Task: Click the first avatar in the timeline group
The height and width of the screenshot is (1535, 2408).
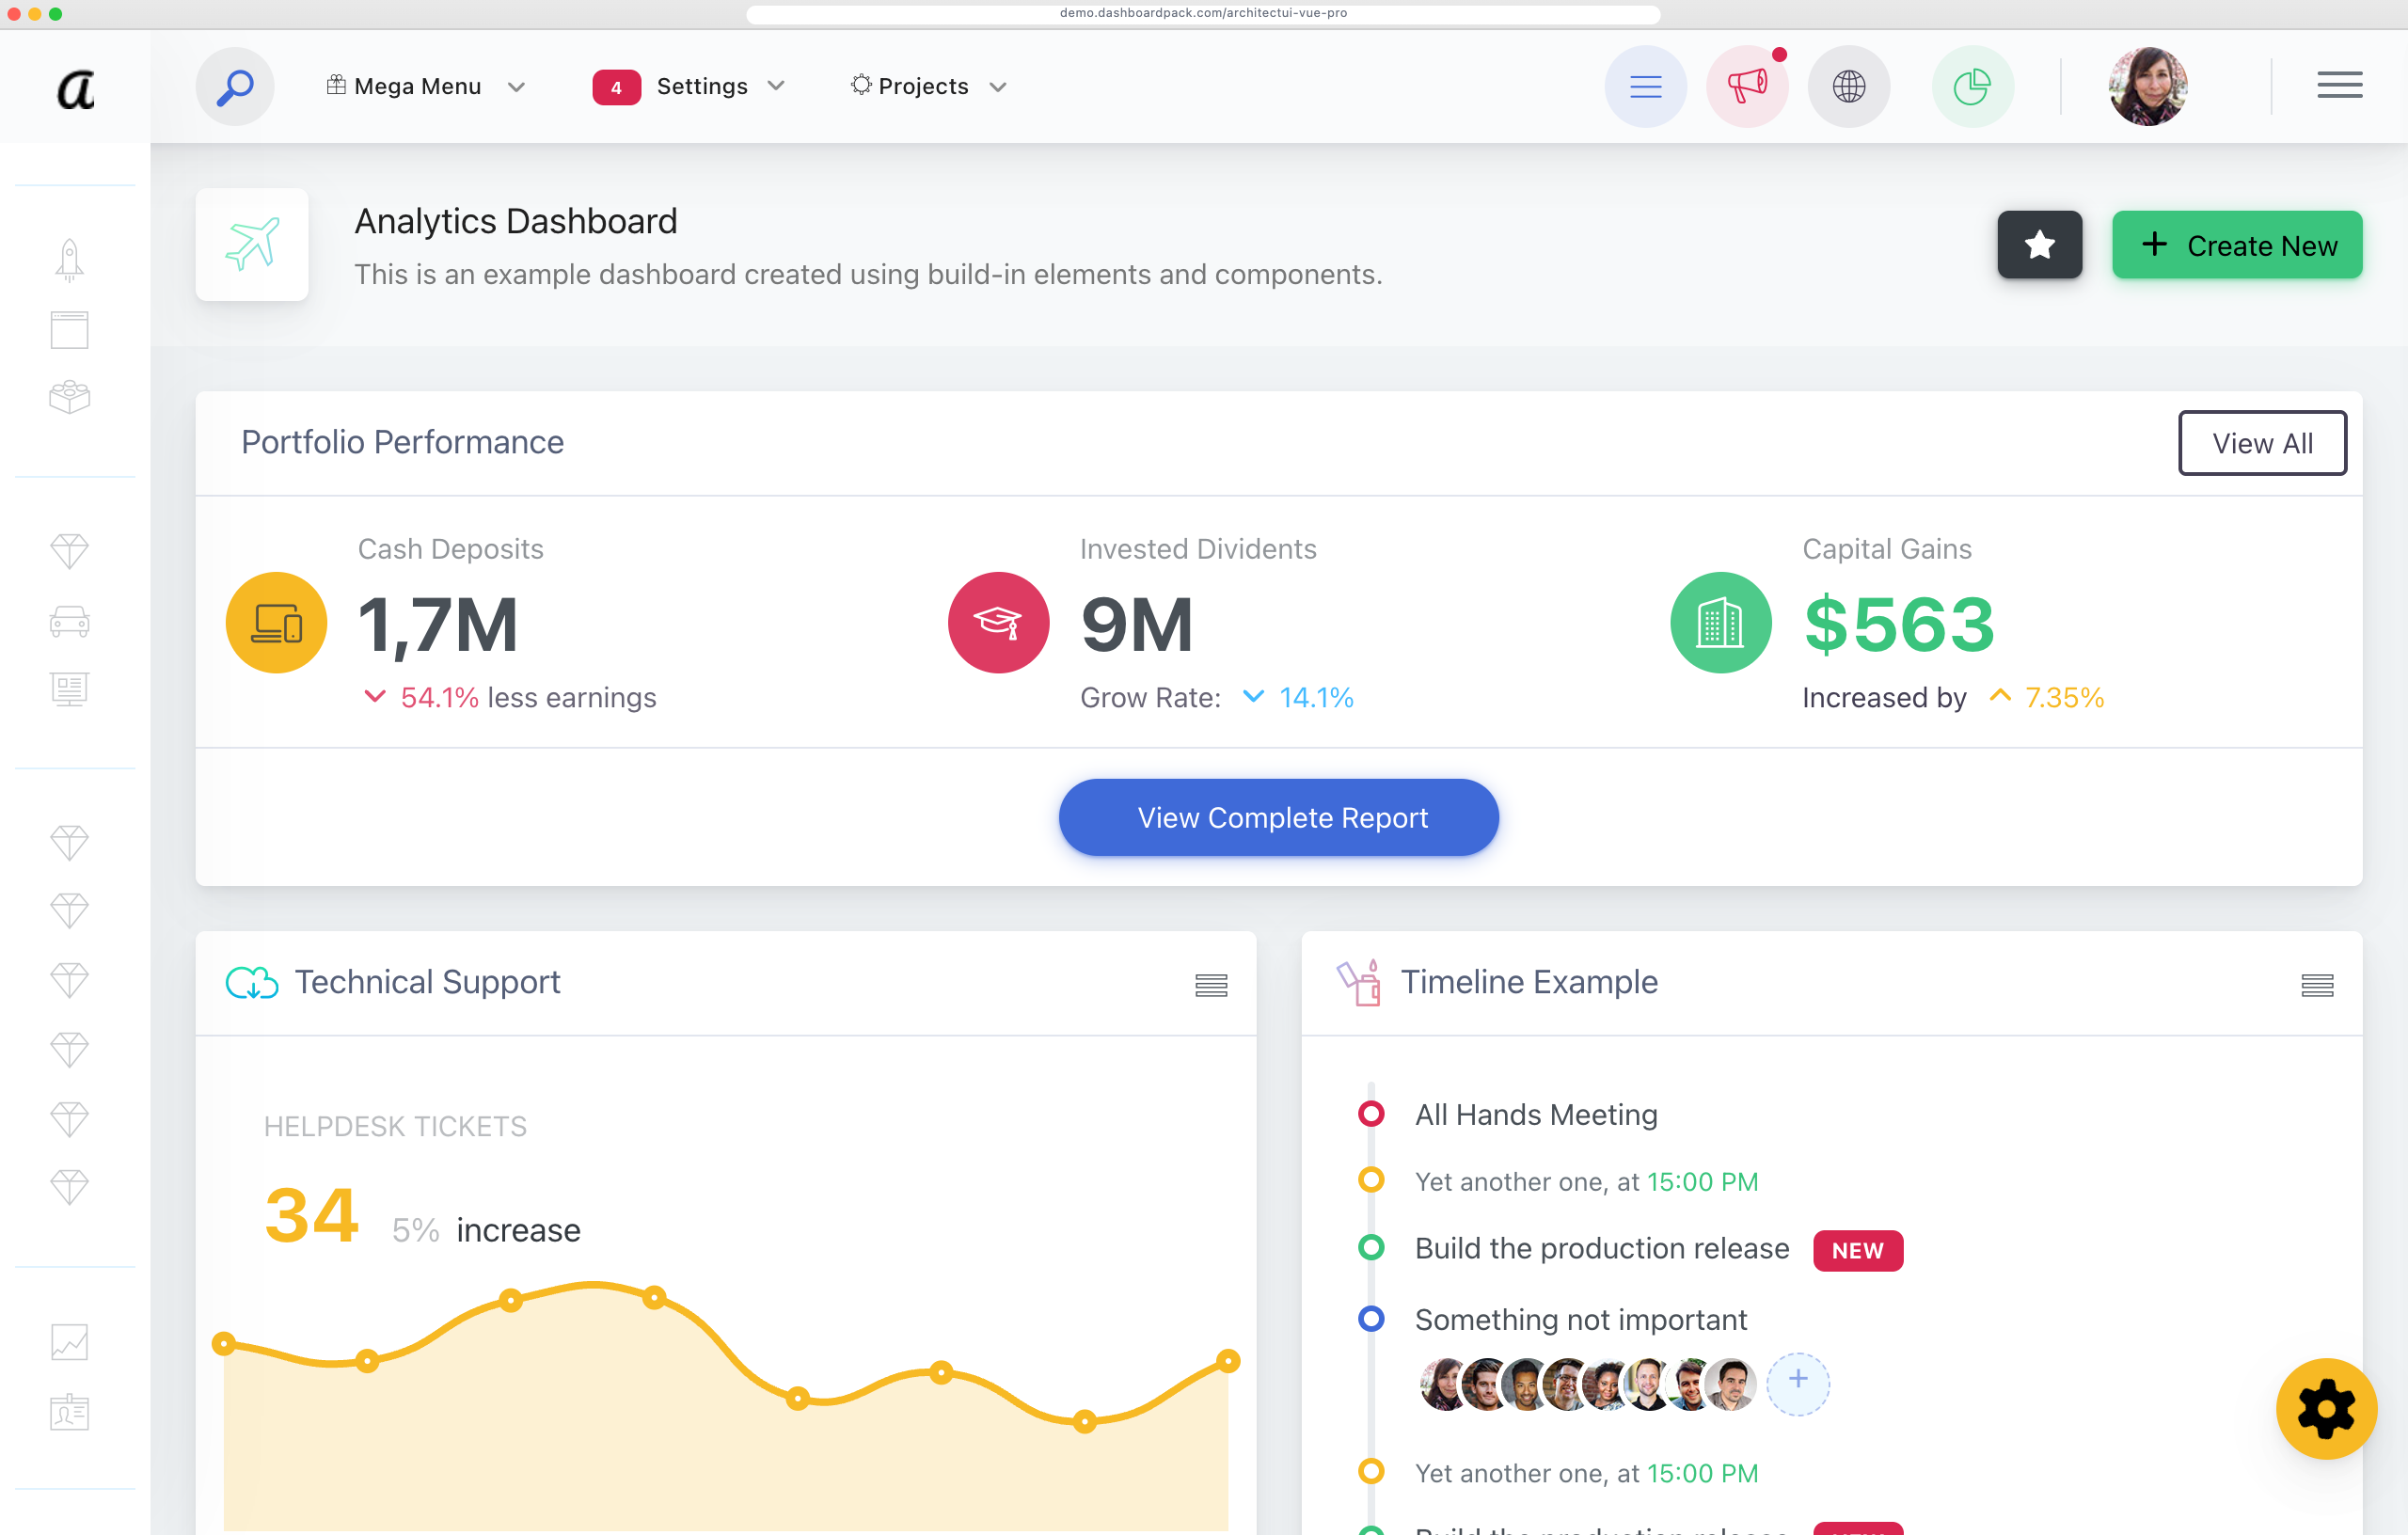Action: (1443, 1384)
